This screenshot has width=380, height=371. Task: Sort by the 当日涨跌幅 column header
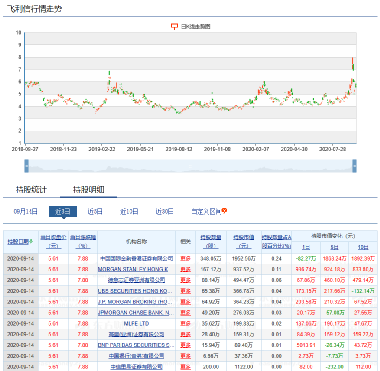point(83,241)
